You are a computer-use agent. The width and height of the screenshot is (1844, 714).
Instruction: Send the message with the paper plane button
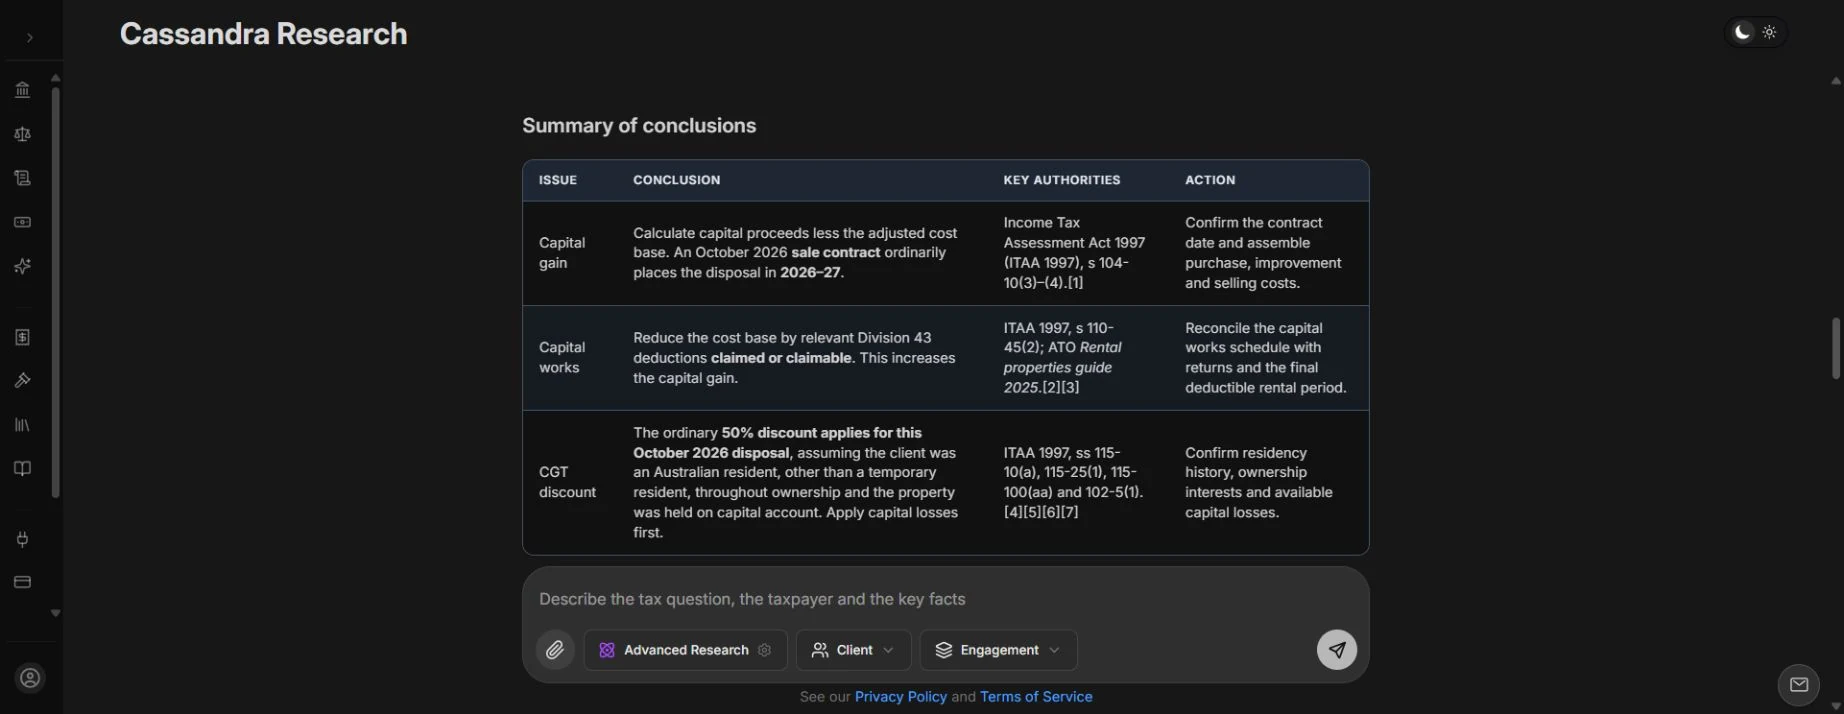(x=1337, y=650)
